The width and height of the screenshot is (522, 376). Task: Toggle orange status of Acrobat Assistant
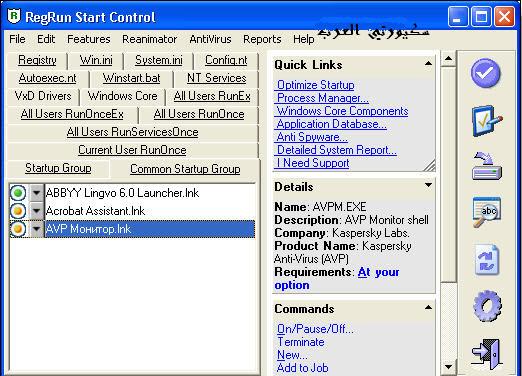point(18,211)
